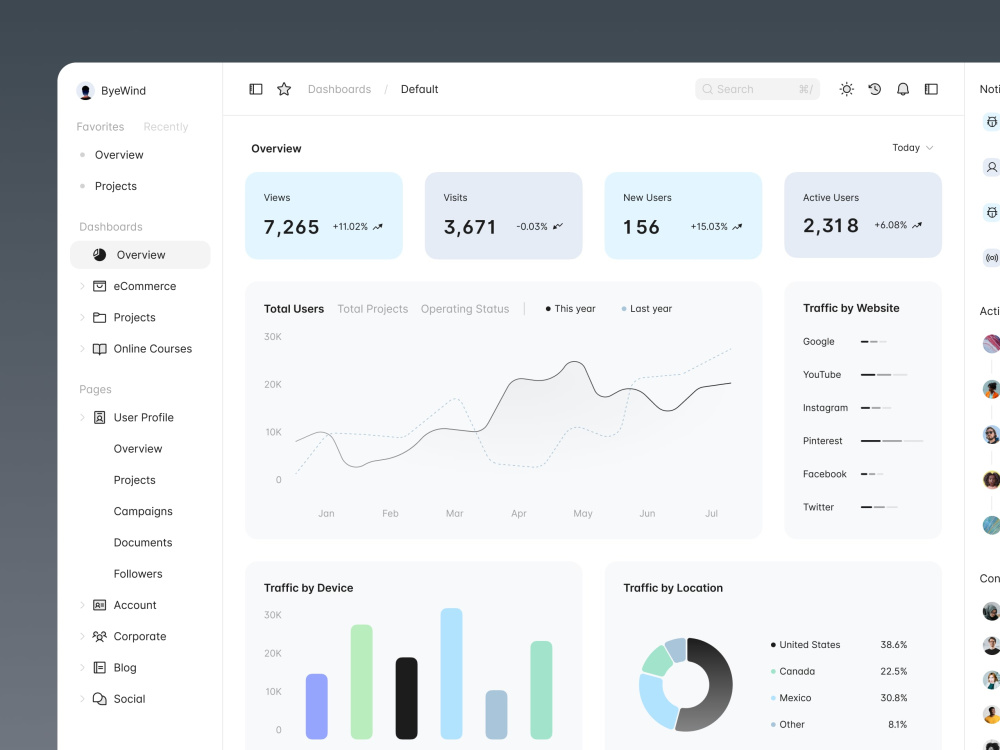
Task: Switch theme with the sun icon
Action: click(846, 89)
